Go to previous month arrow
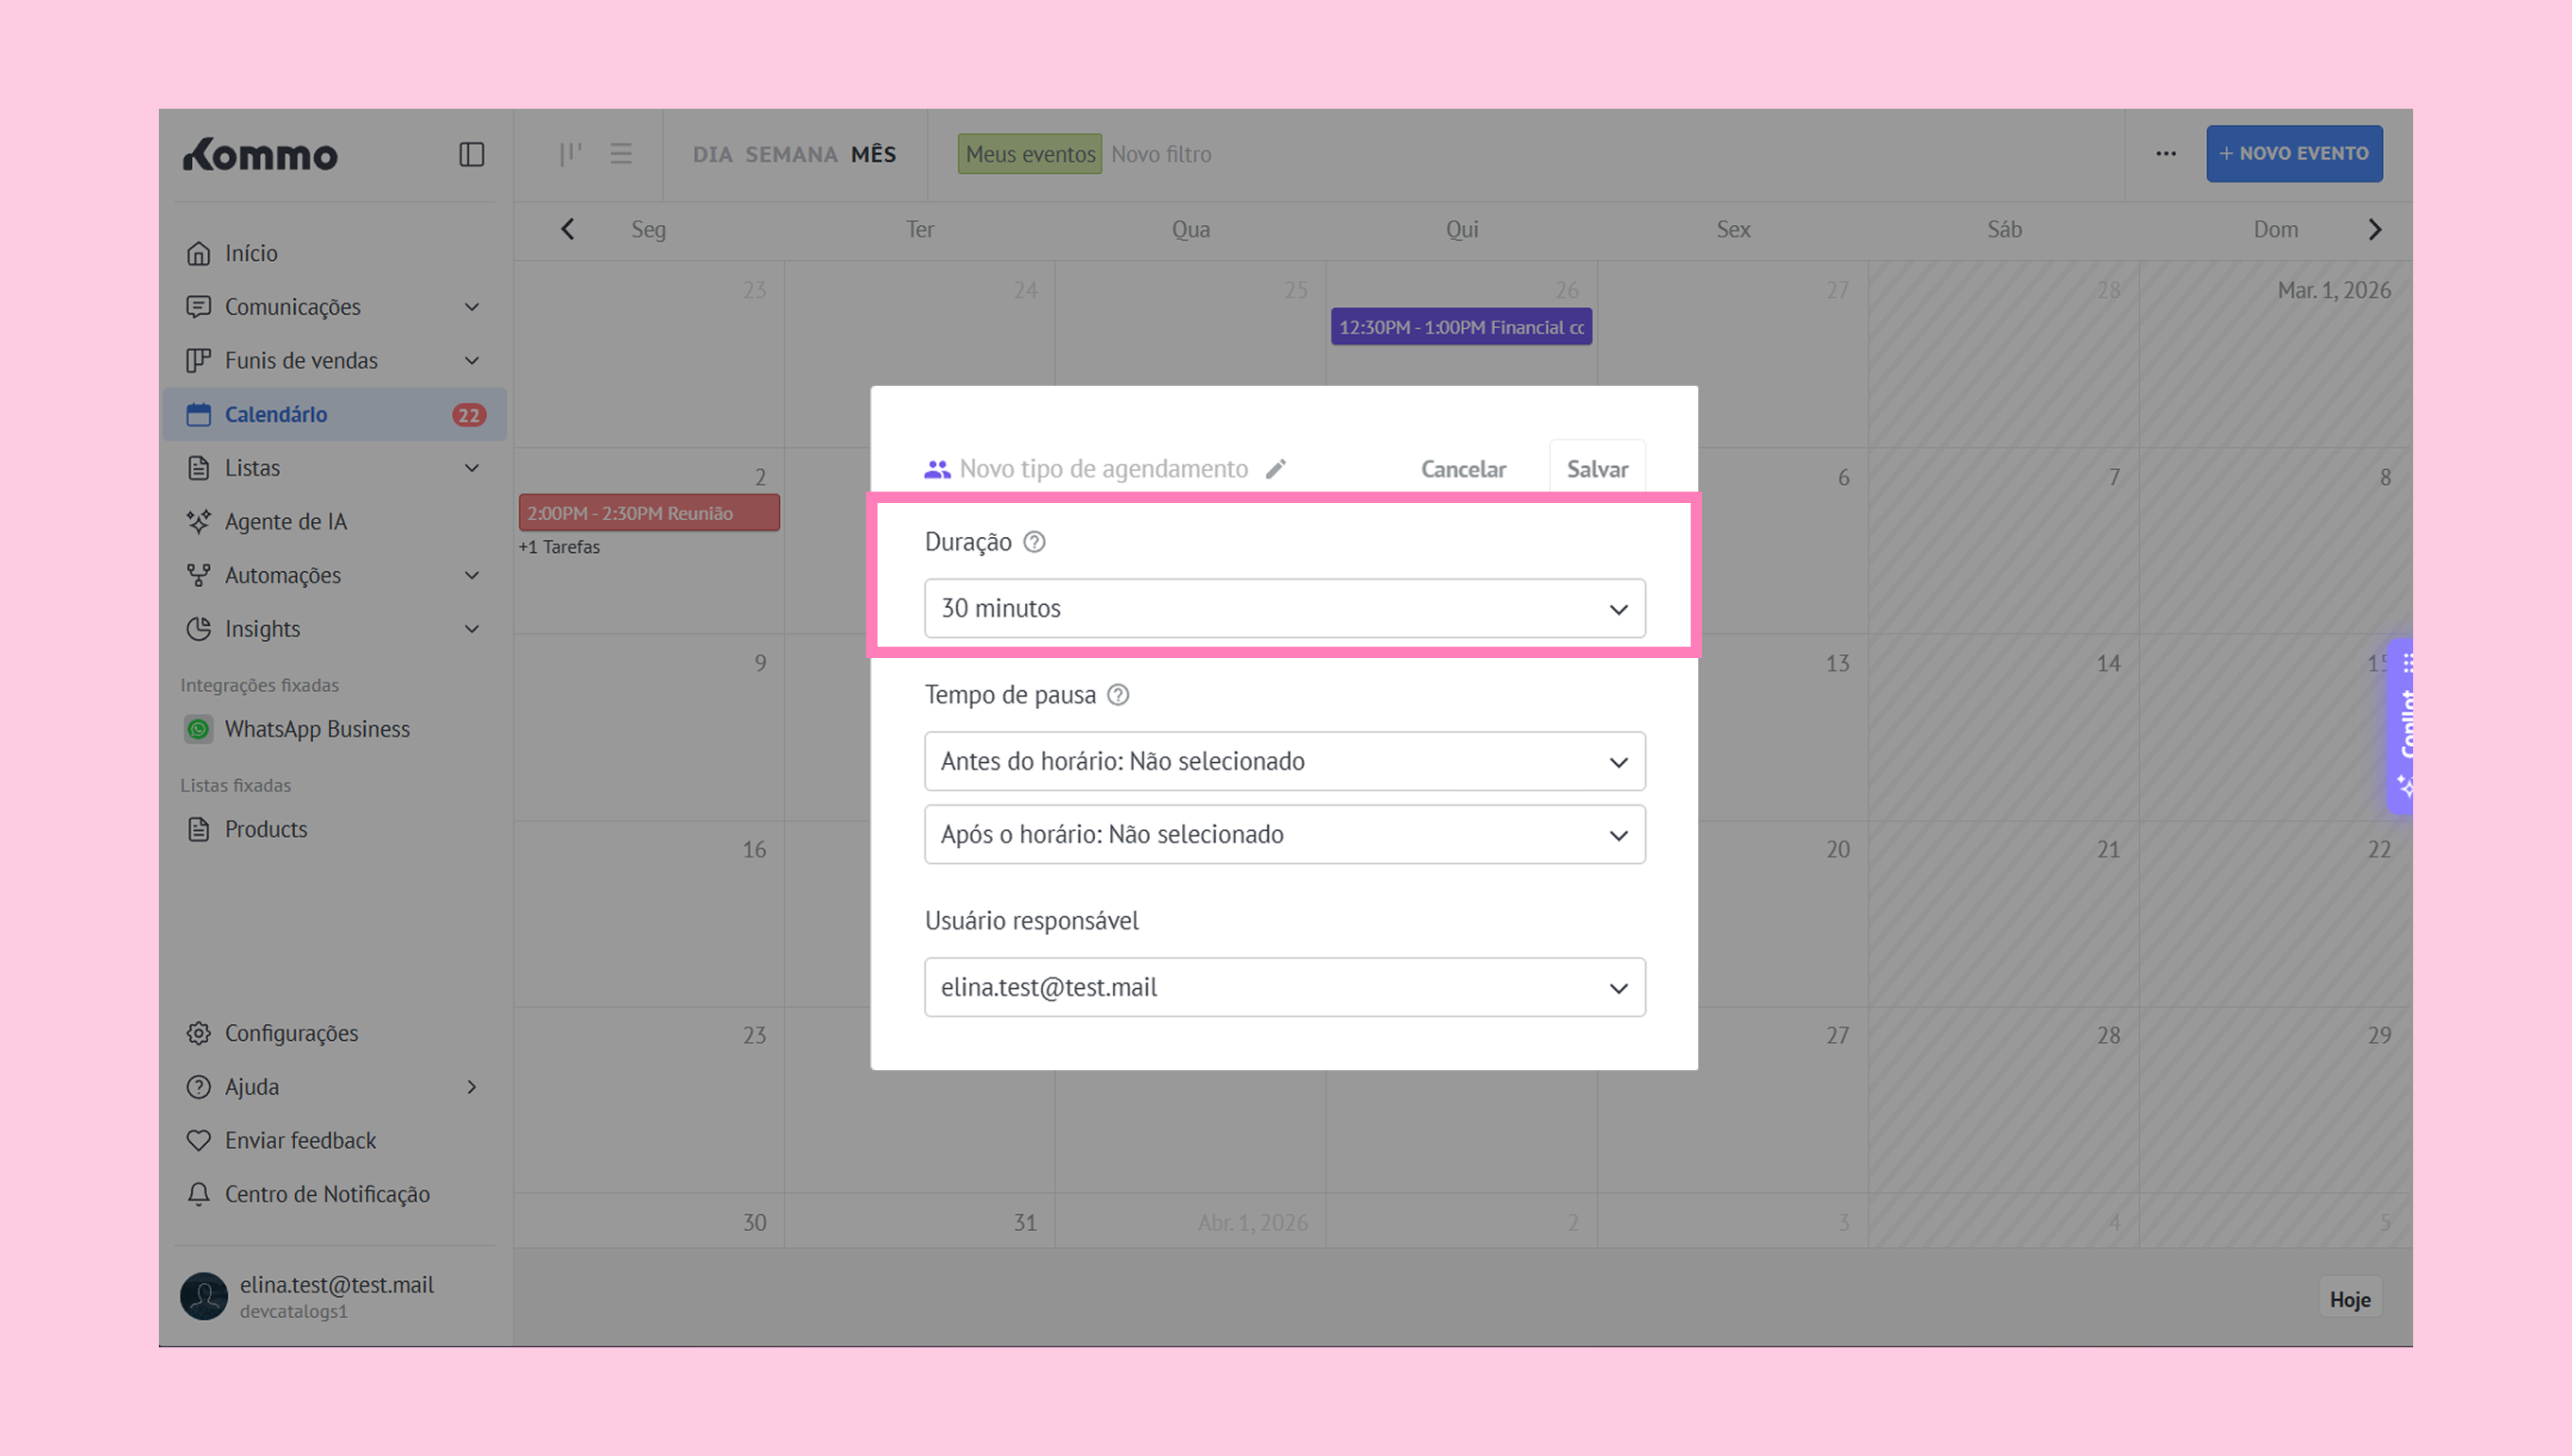Viewport: 2572px width, 1456px height. click(x=567, y=230)
